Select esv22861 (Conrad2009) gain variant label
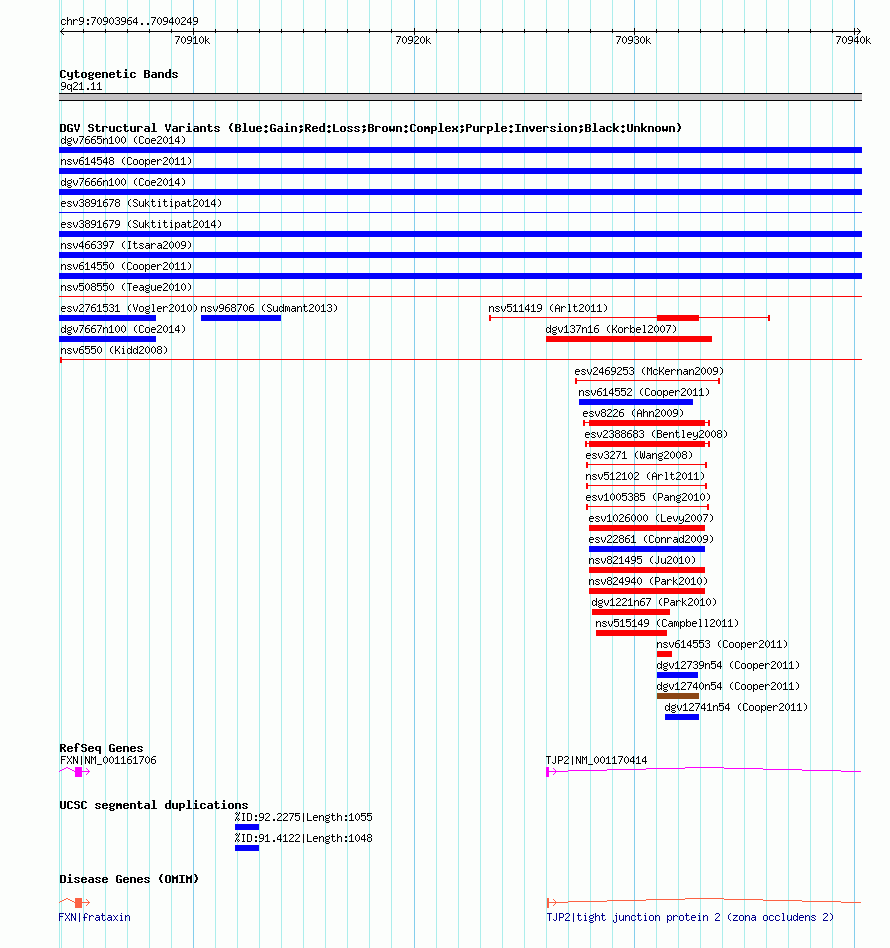 coord(651,539)
